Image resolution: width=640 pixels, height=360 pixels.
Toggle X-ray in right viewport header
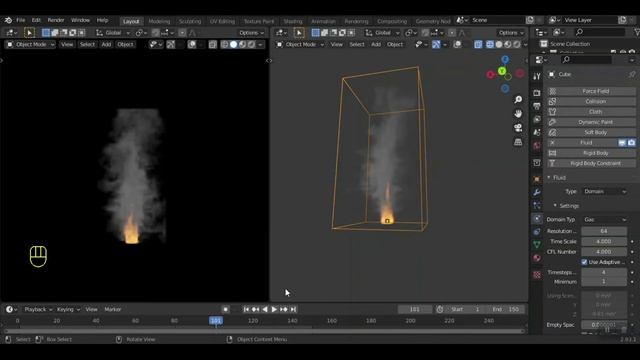(x=478, y=44)
